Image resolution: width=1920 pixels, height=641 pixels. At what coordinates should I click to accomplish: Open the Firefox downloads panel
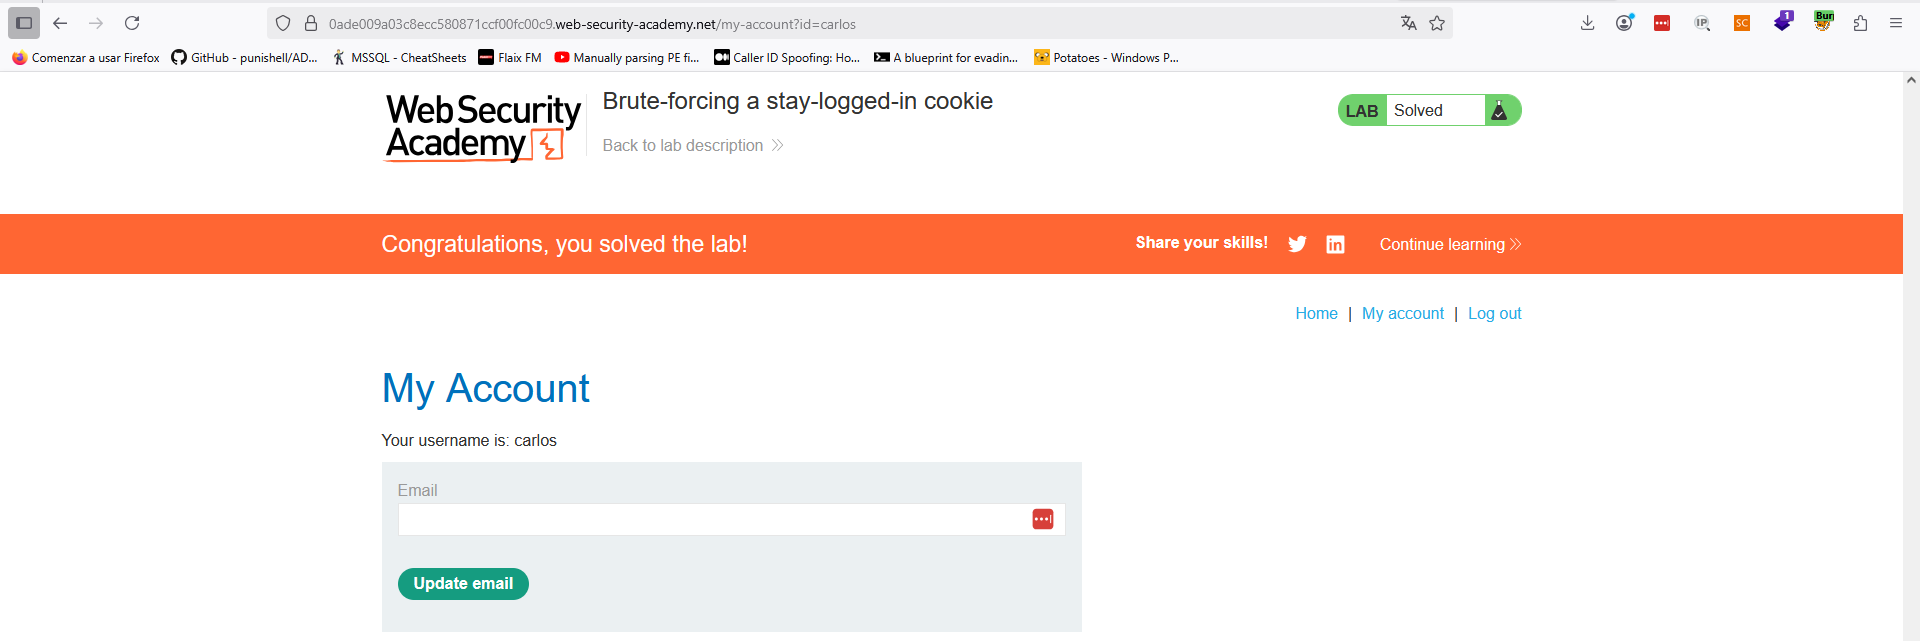[x=1587, y=23]
